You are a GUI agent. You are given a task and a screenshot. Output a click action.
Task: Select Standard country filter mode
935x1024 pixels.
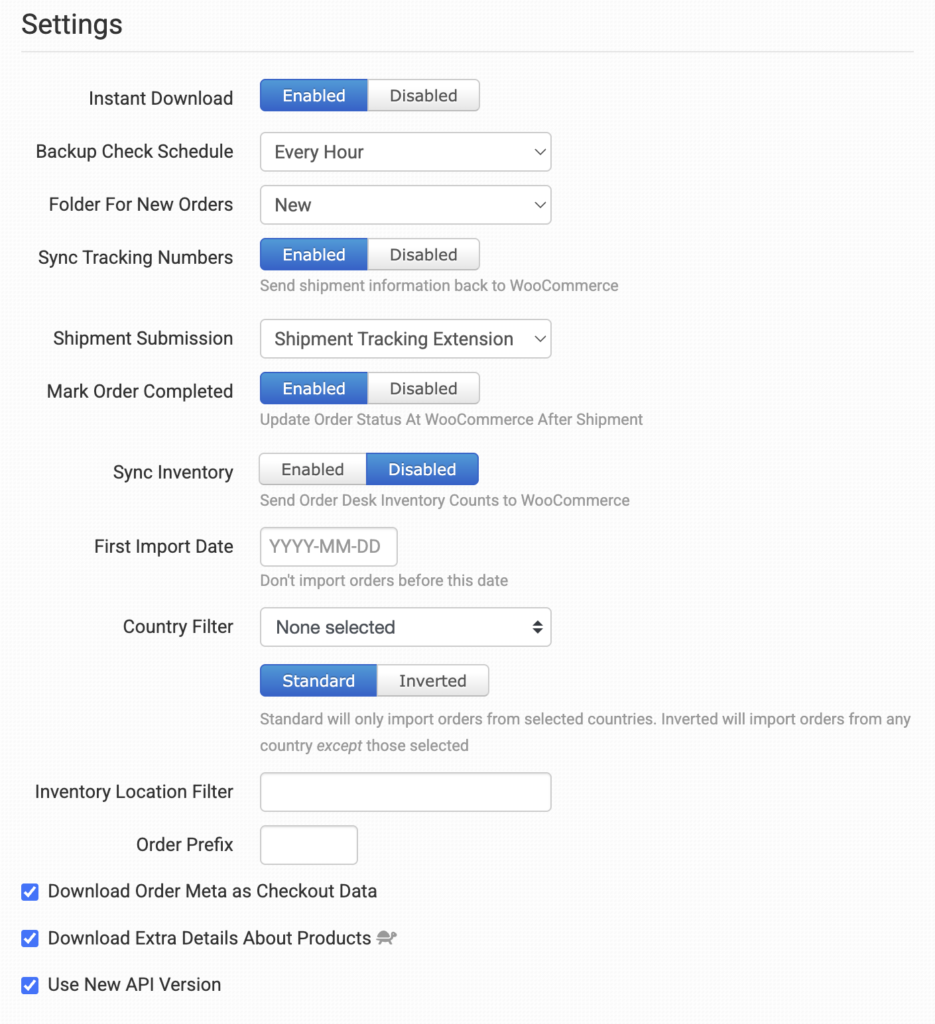[x=318, y=681]
